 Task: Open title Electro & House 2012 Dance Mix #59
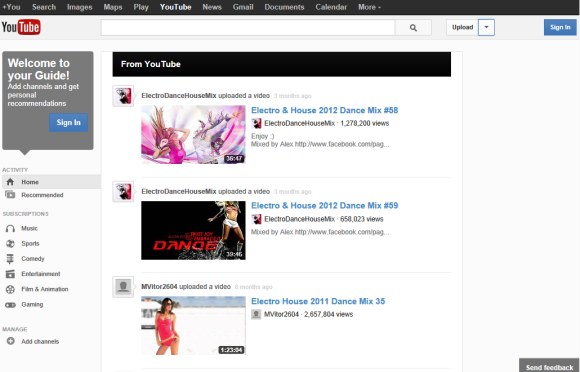click(x=325, y=206)
